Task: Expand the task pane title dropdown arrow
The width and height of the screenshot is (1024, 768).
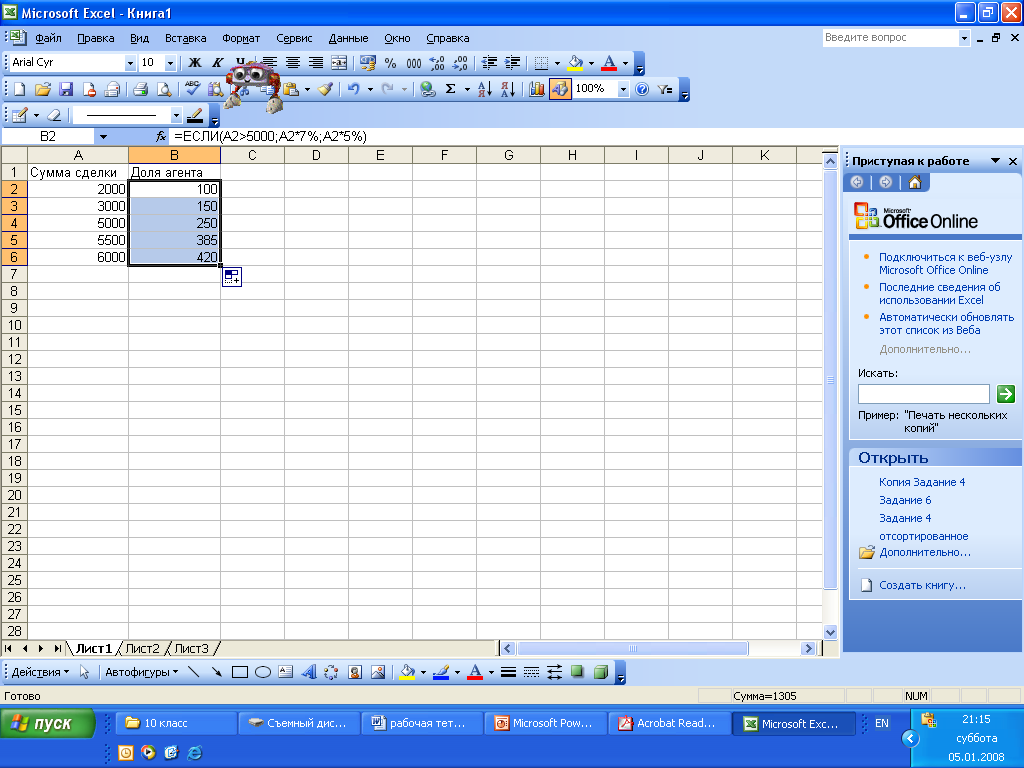Action: [x=995, y=161]
